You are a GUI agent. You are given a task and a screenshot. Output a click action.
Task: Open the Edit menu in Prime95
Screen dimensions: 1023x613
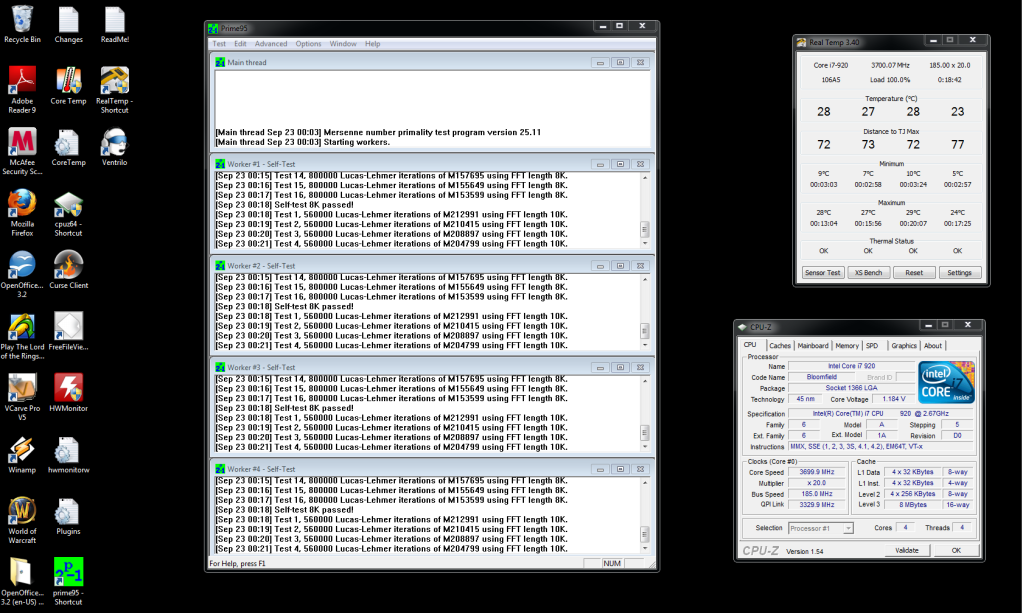240,44
